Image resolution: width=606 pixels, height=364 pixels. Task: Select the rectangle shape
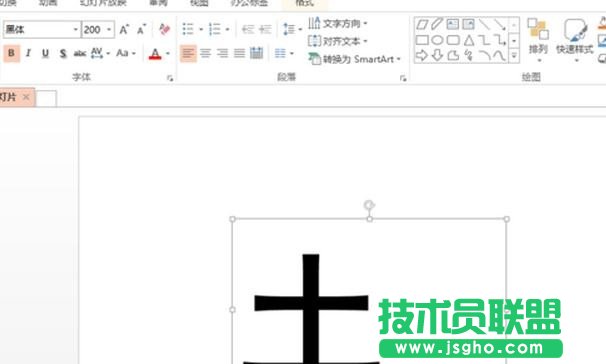(422, 40)
